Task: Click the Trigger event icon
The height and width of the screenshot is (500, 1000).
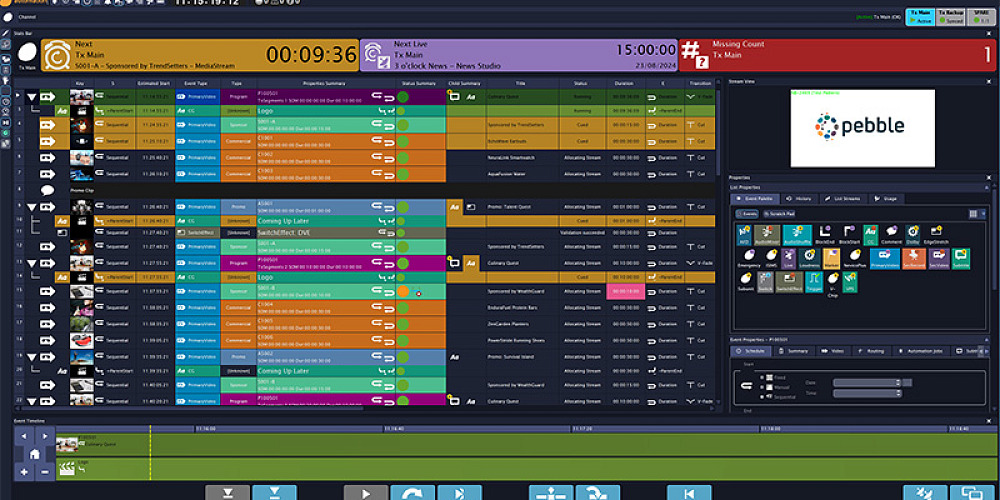Action: [x=812, y=283]
